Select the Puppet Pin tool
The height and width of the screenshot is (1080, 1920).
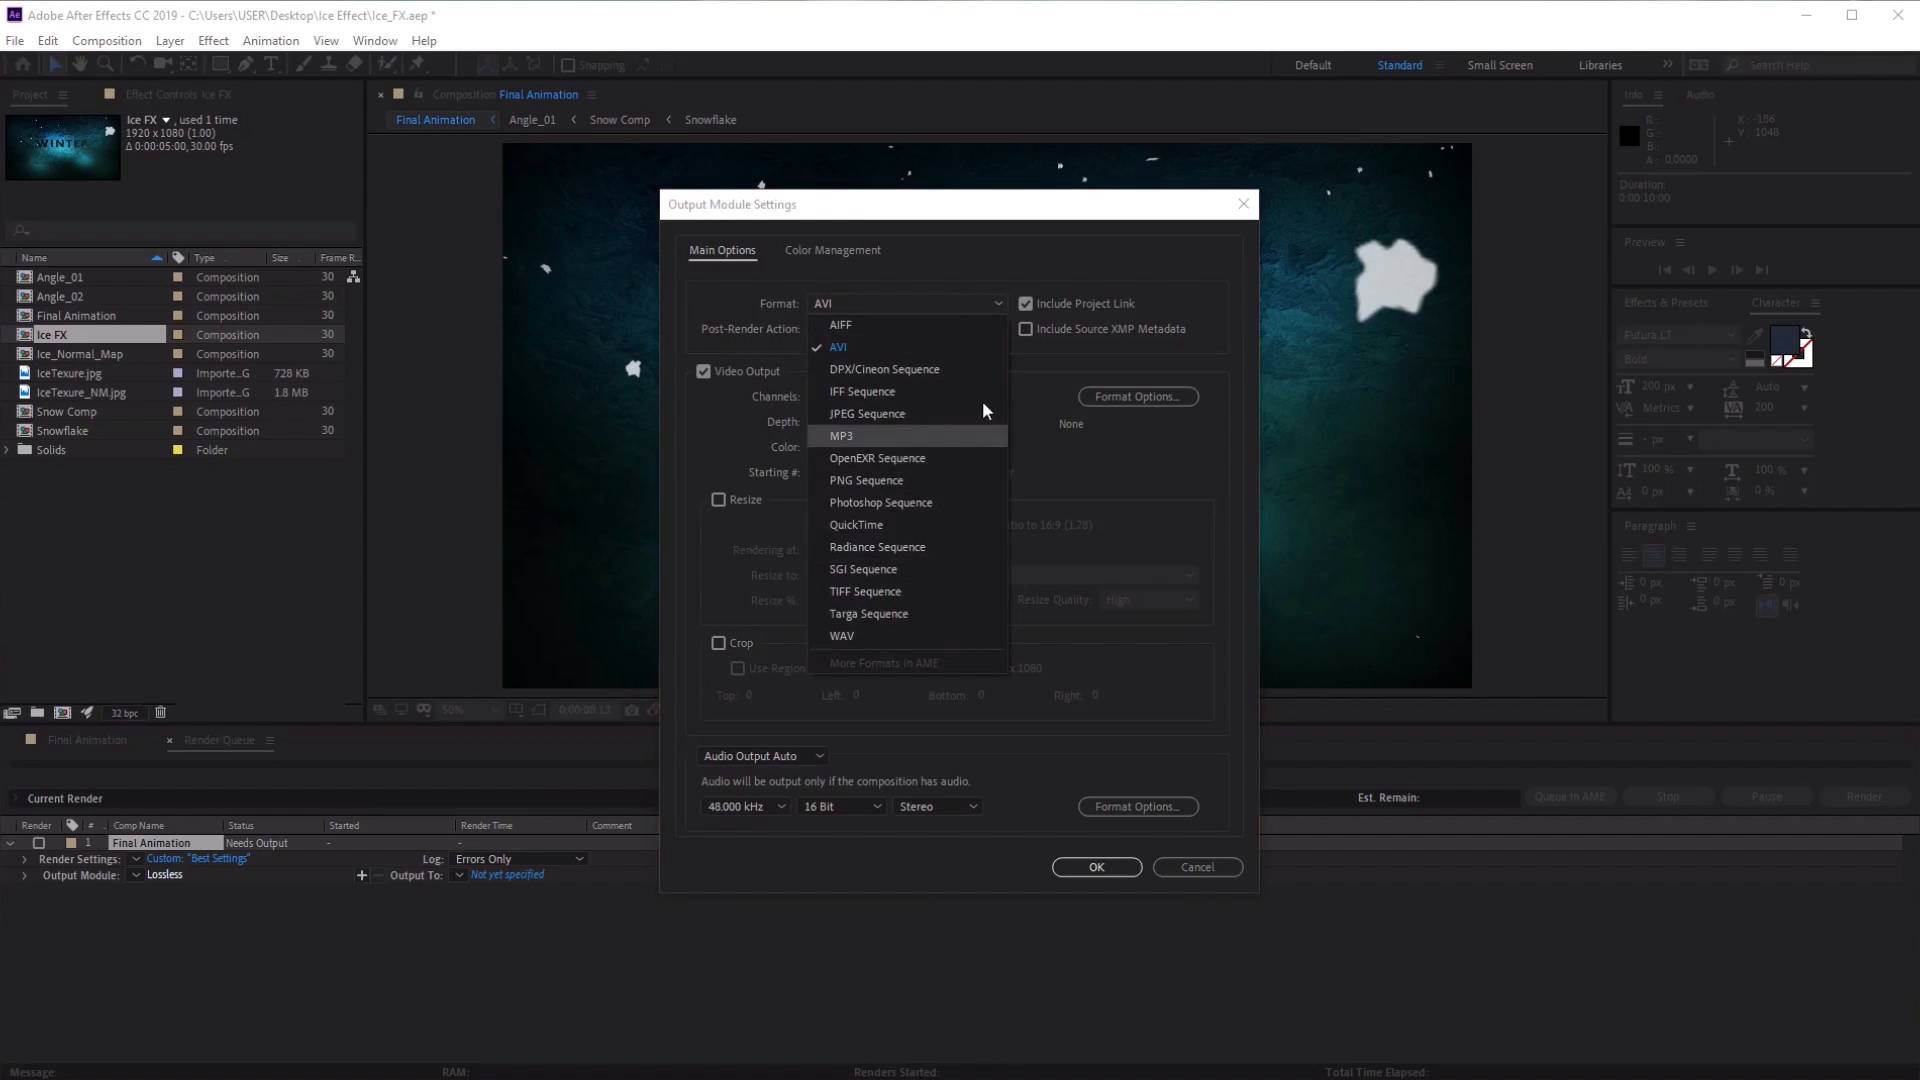tap(419, 63)
